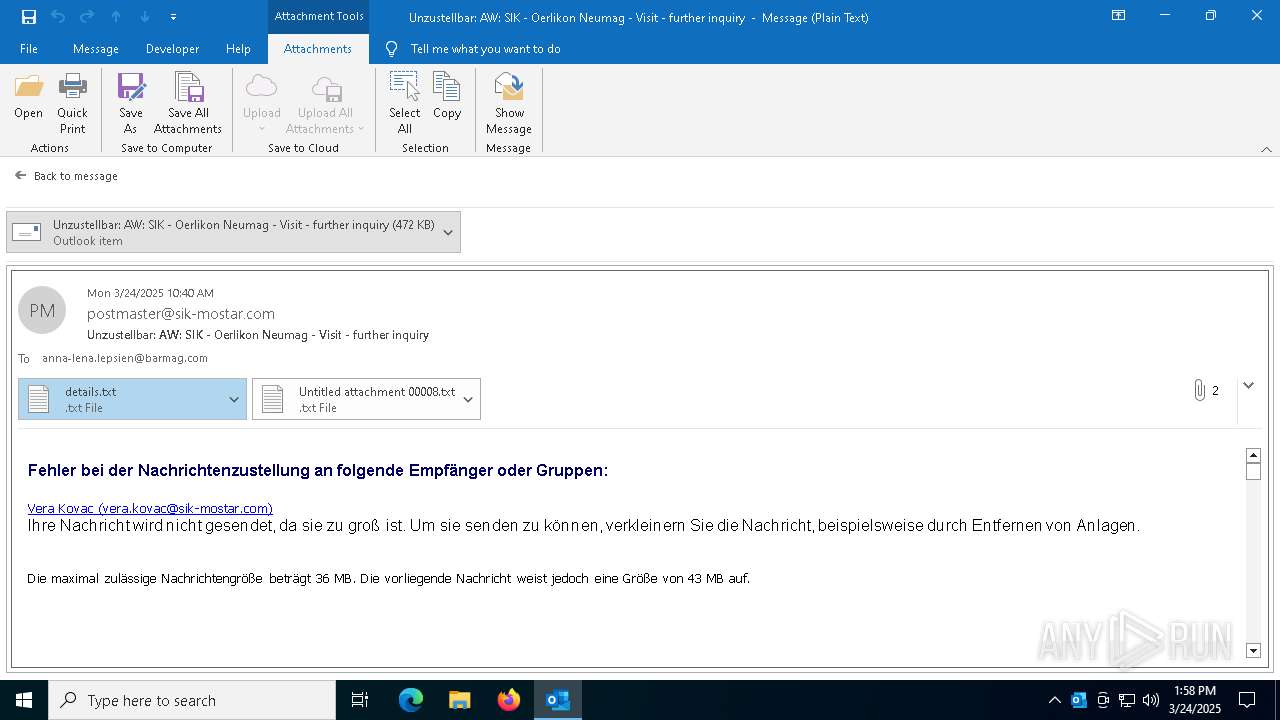Open the Customize Quick Access Toolbar dropdown
The height and width of the screenshot is (720, 1280).
pyautogui.click(x=173, y=17)
